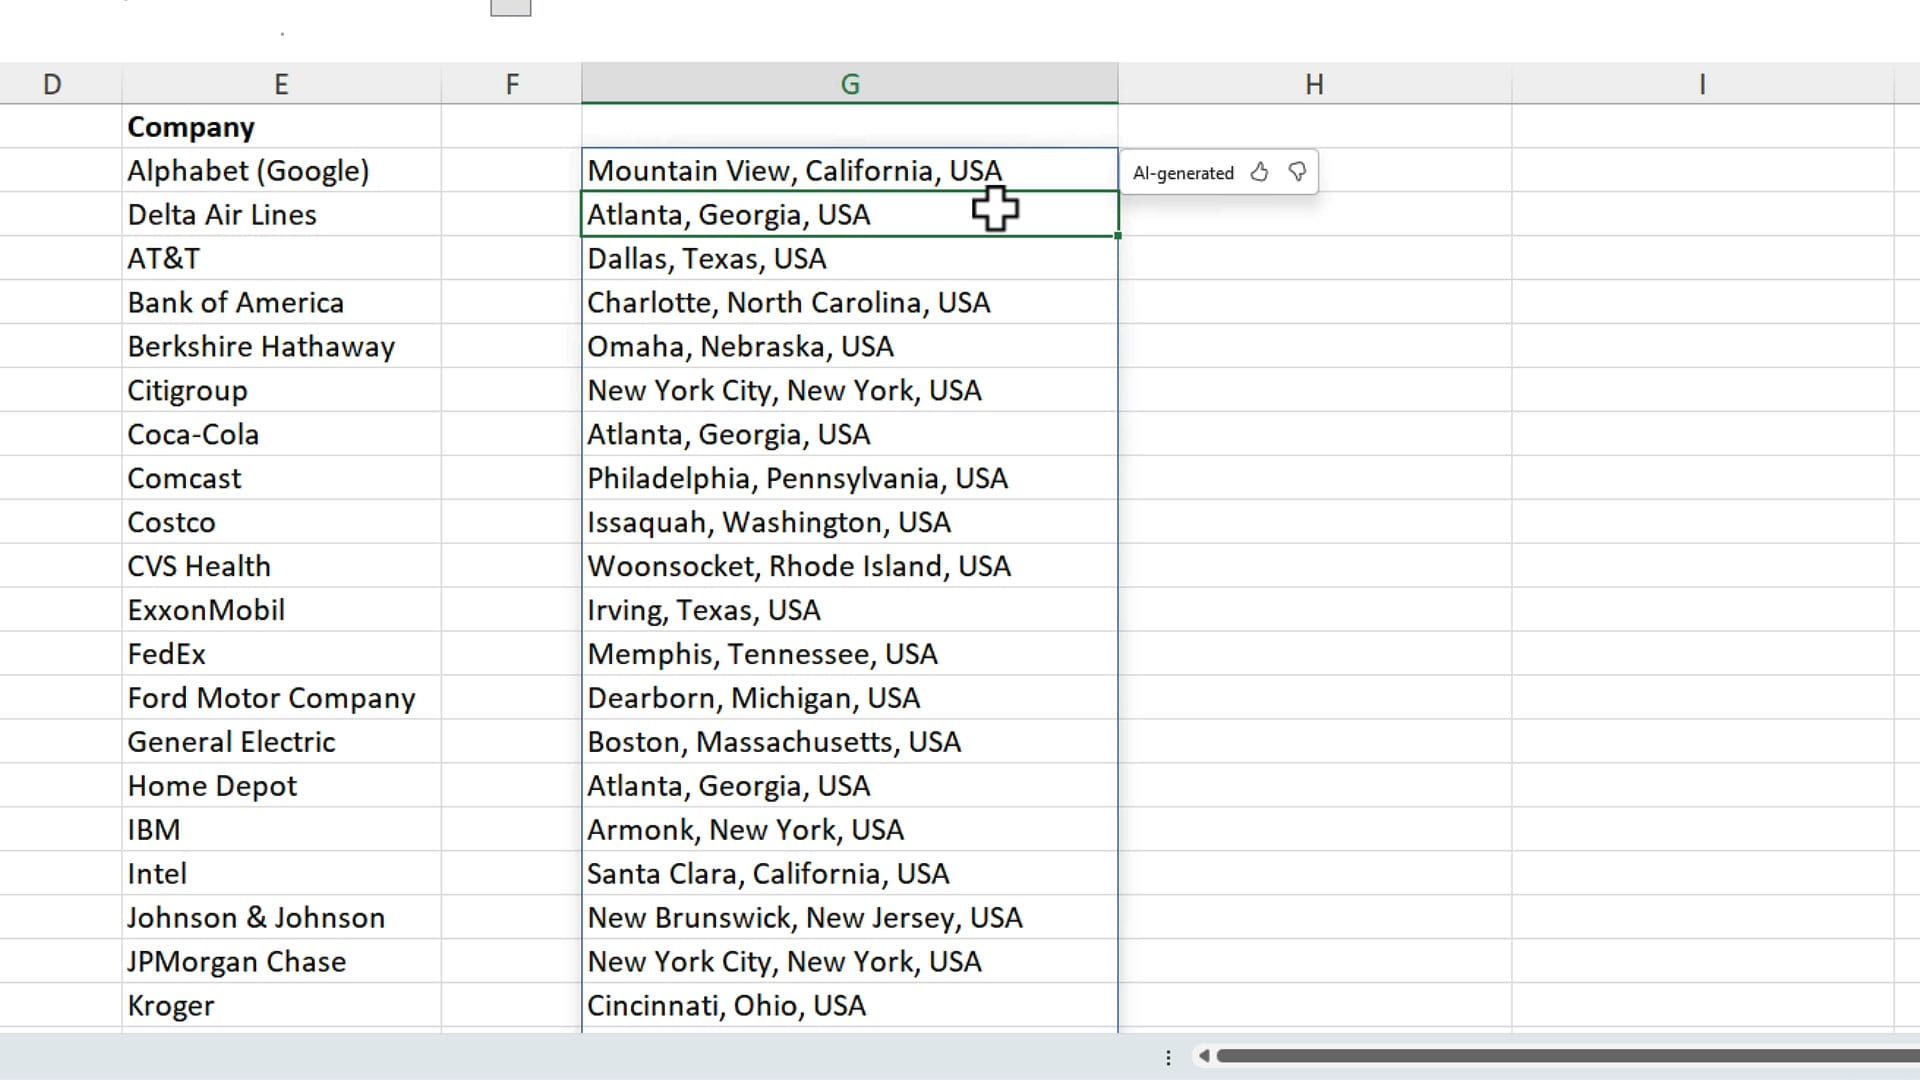Select column E header
Viewport: 1920px width, 1080px height.
coord(281,84)
